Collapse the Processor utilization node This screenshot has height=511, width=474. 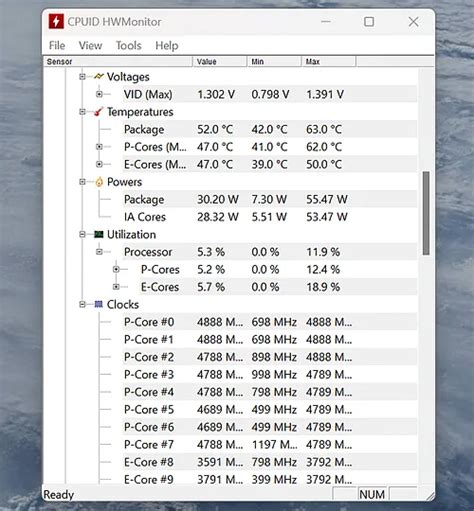click(x=99, y=252)
